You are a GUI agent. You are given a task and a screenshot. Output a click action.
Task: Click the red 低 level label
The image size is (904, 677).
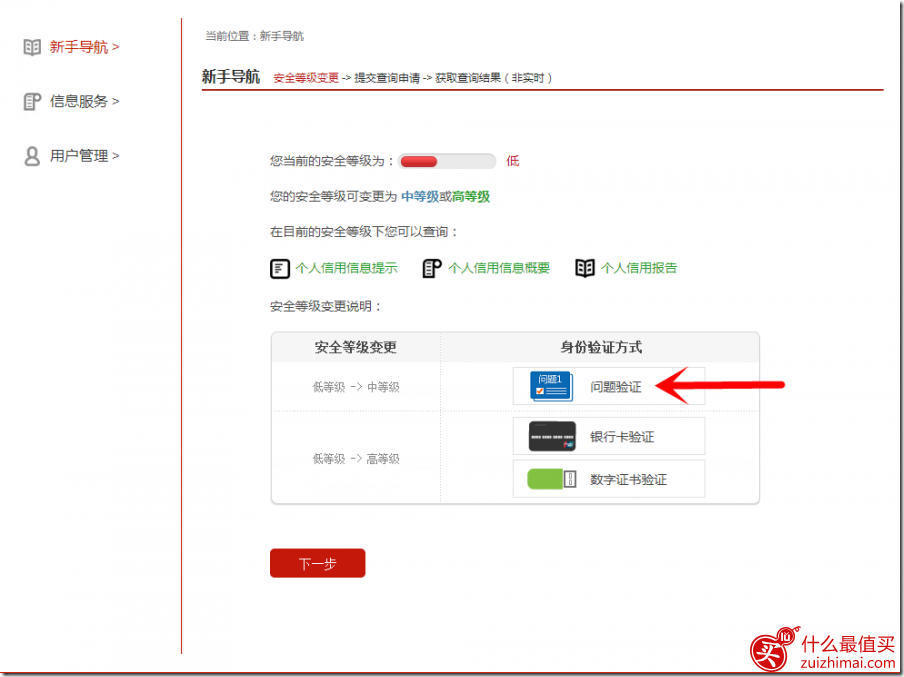[513, 161]
